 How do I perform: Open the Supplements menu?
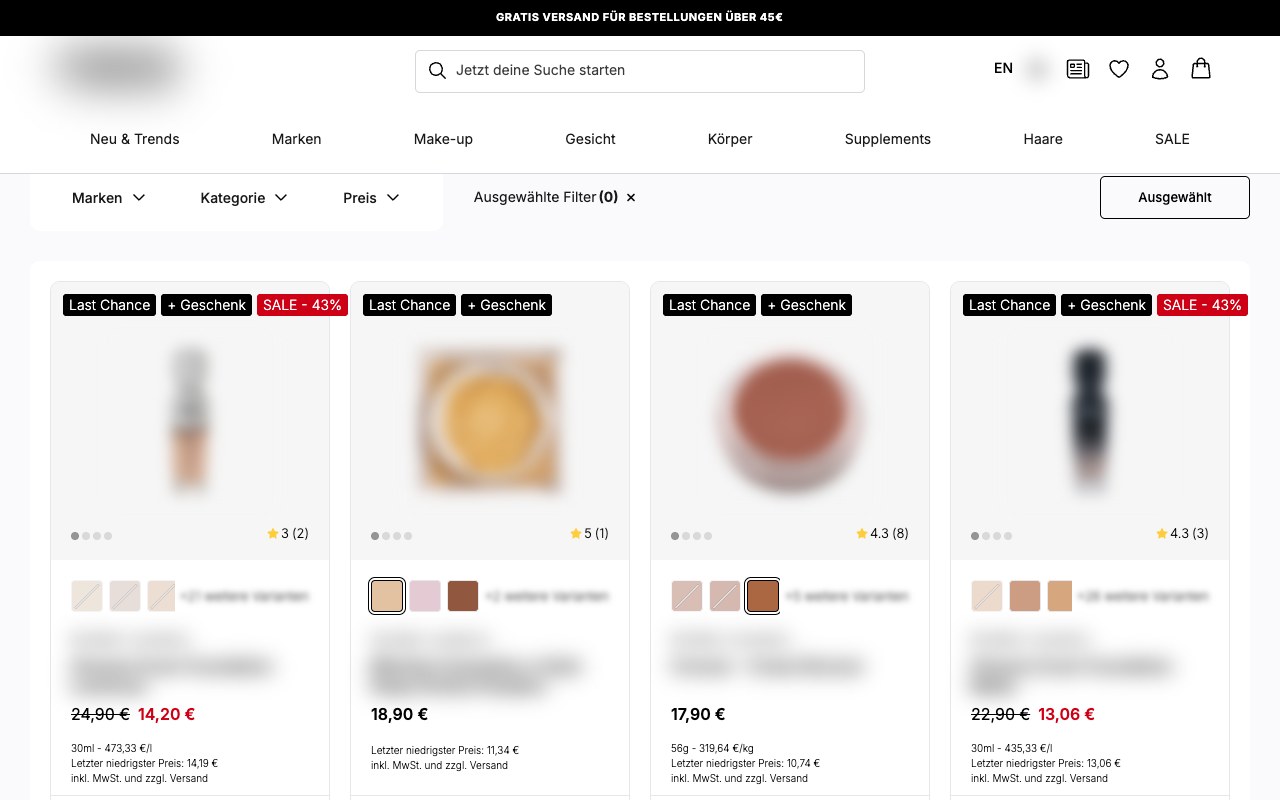point(888,139)
